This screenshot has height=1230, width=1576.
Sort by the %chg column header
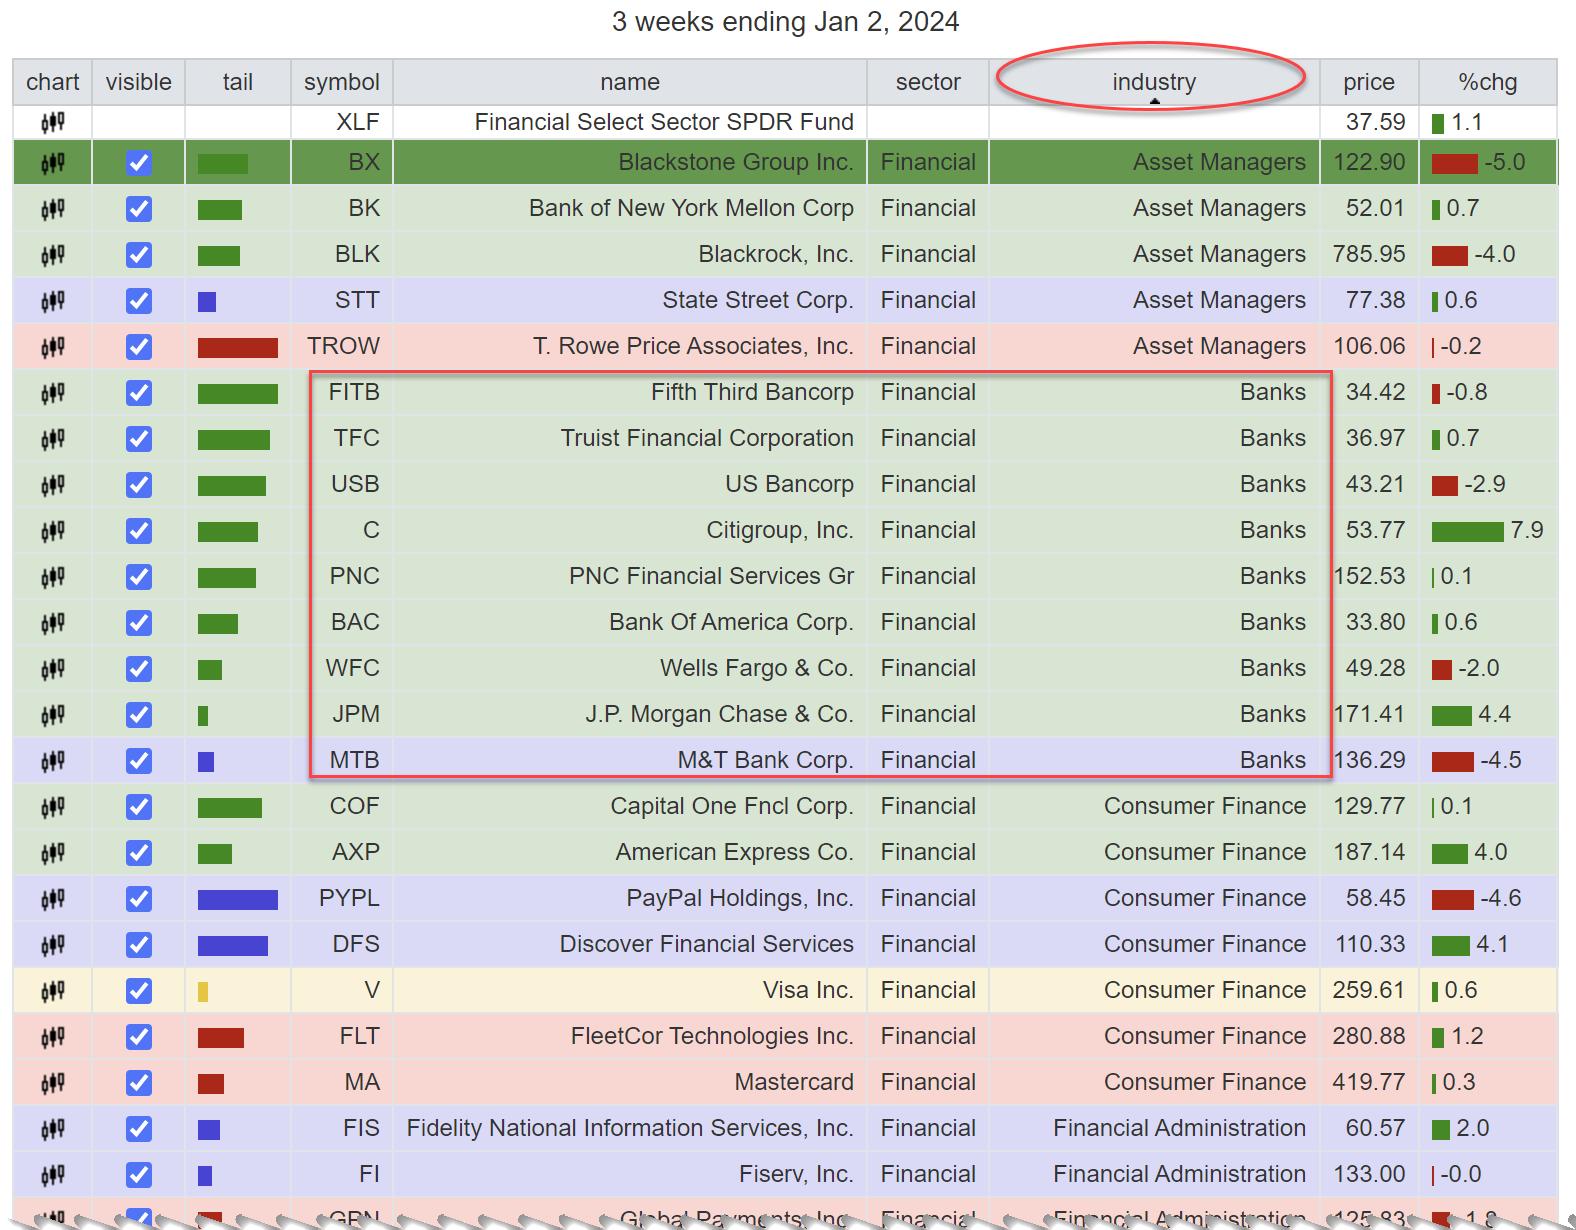tap(1487, 82)
